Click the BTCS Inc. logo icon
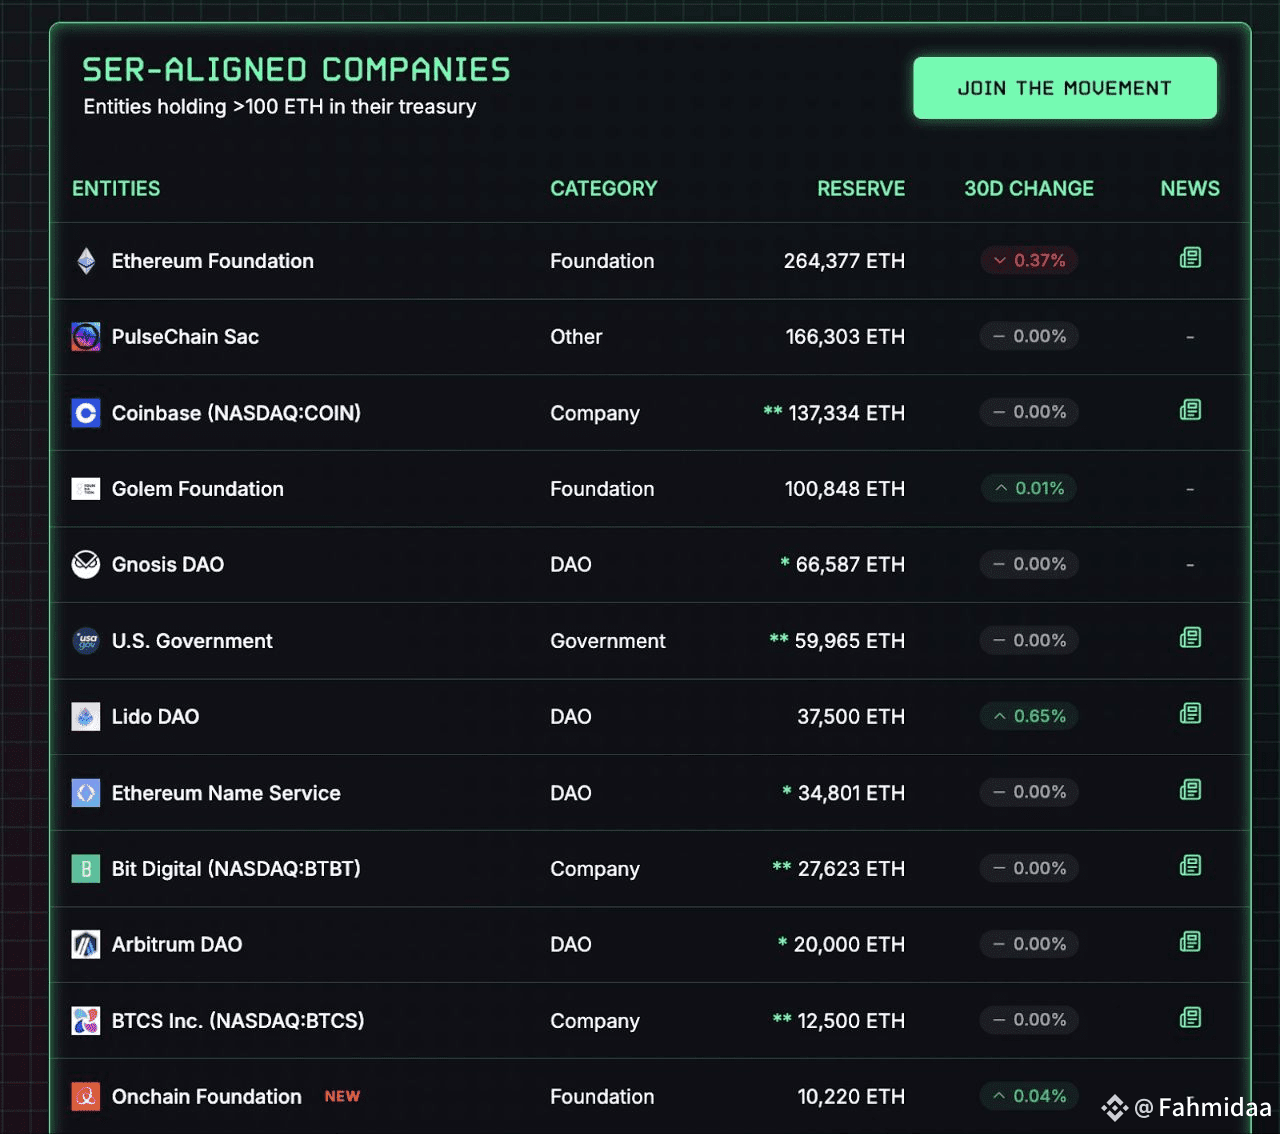The height and width of the screenshot is (1134, 1280). [x=86, y=1021]
